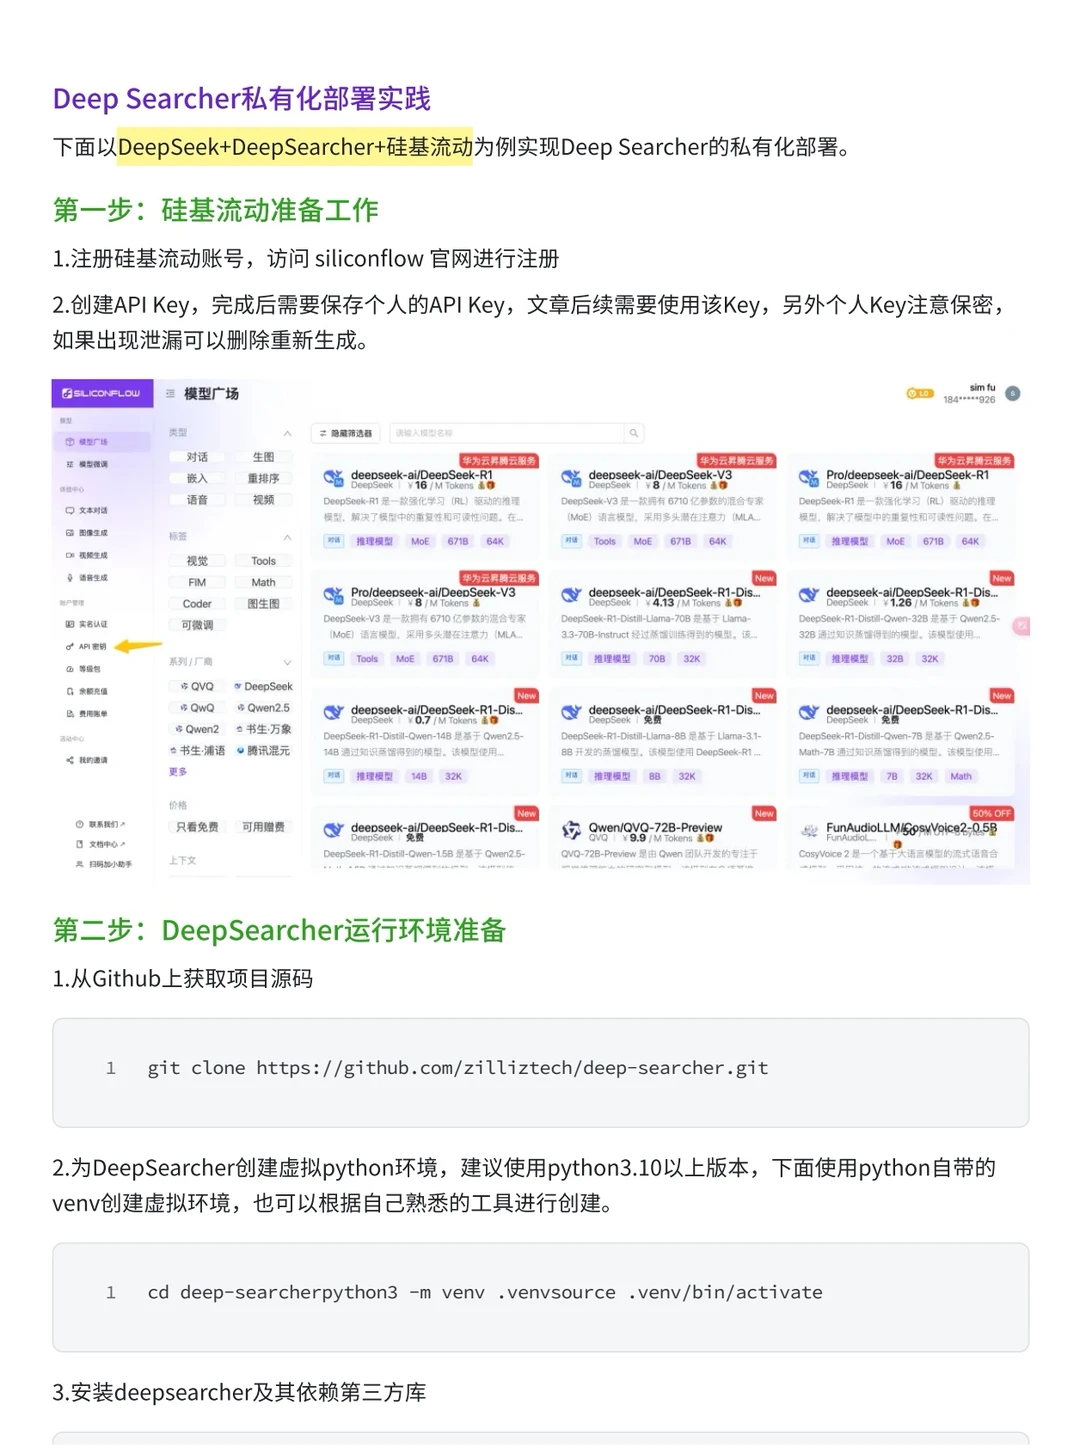Open 模型广场 via its cube icon in sidebar

tap(69, 442)
